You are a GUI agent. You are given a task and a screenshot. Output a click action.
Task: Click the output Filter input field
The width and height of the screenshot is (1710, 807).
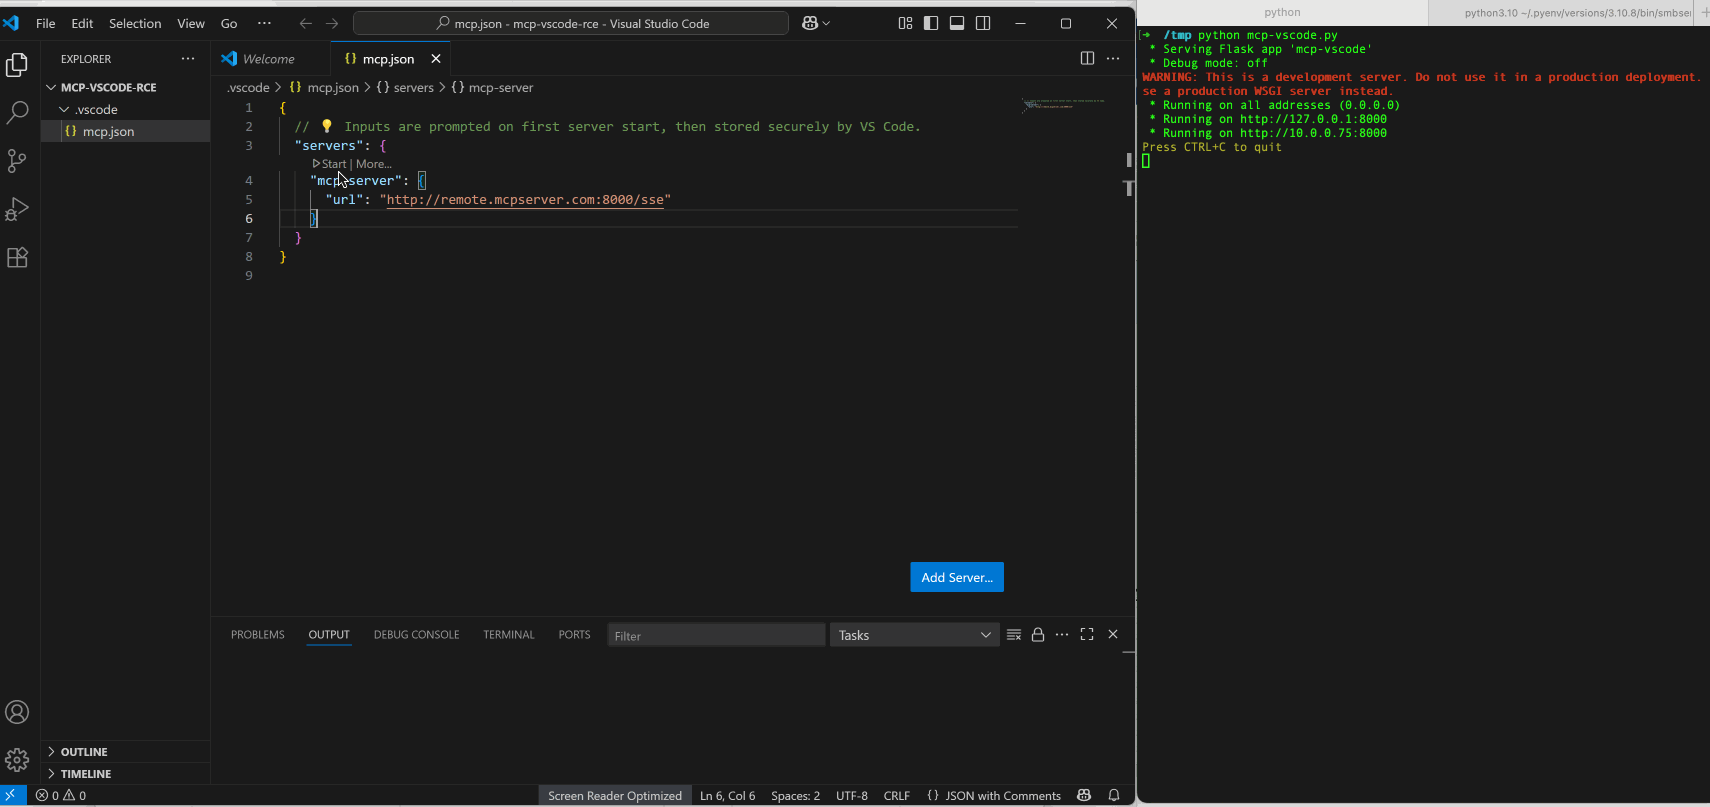pos(716,635)
